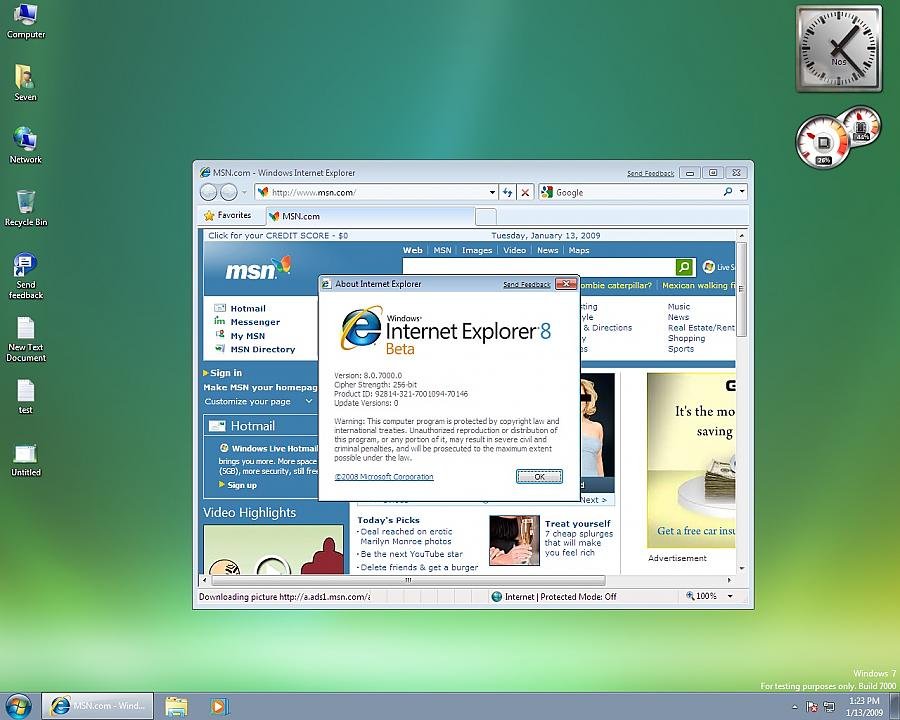Open the Shopping link
Image resolution: width=900 pixels, height=720 pixels.
tap(686, 338)
